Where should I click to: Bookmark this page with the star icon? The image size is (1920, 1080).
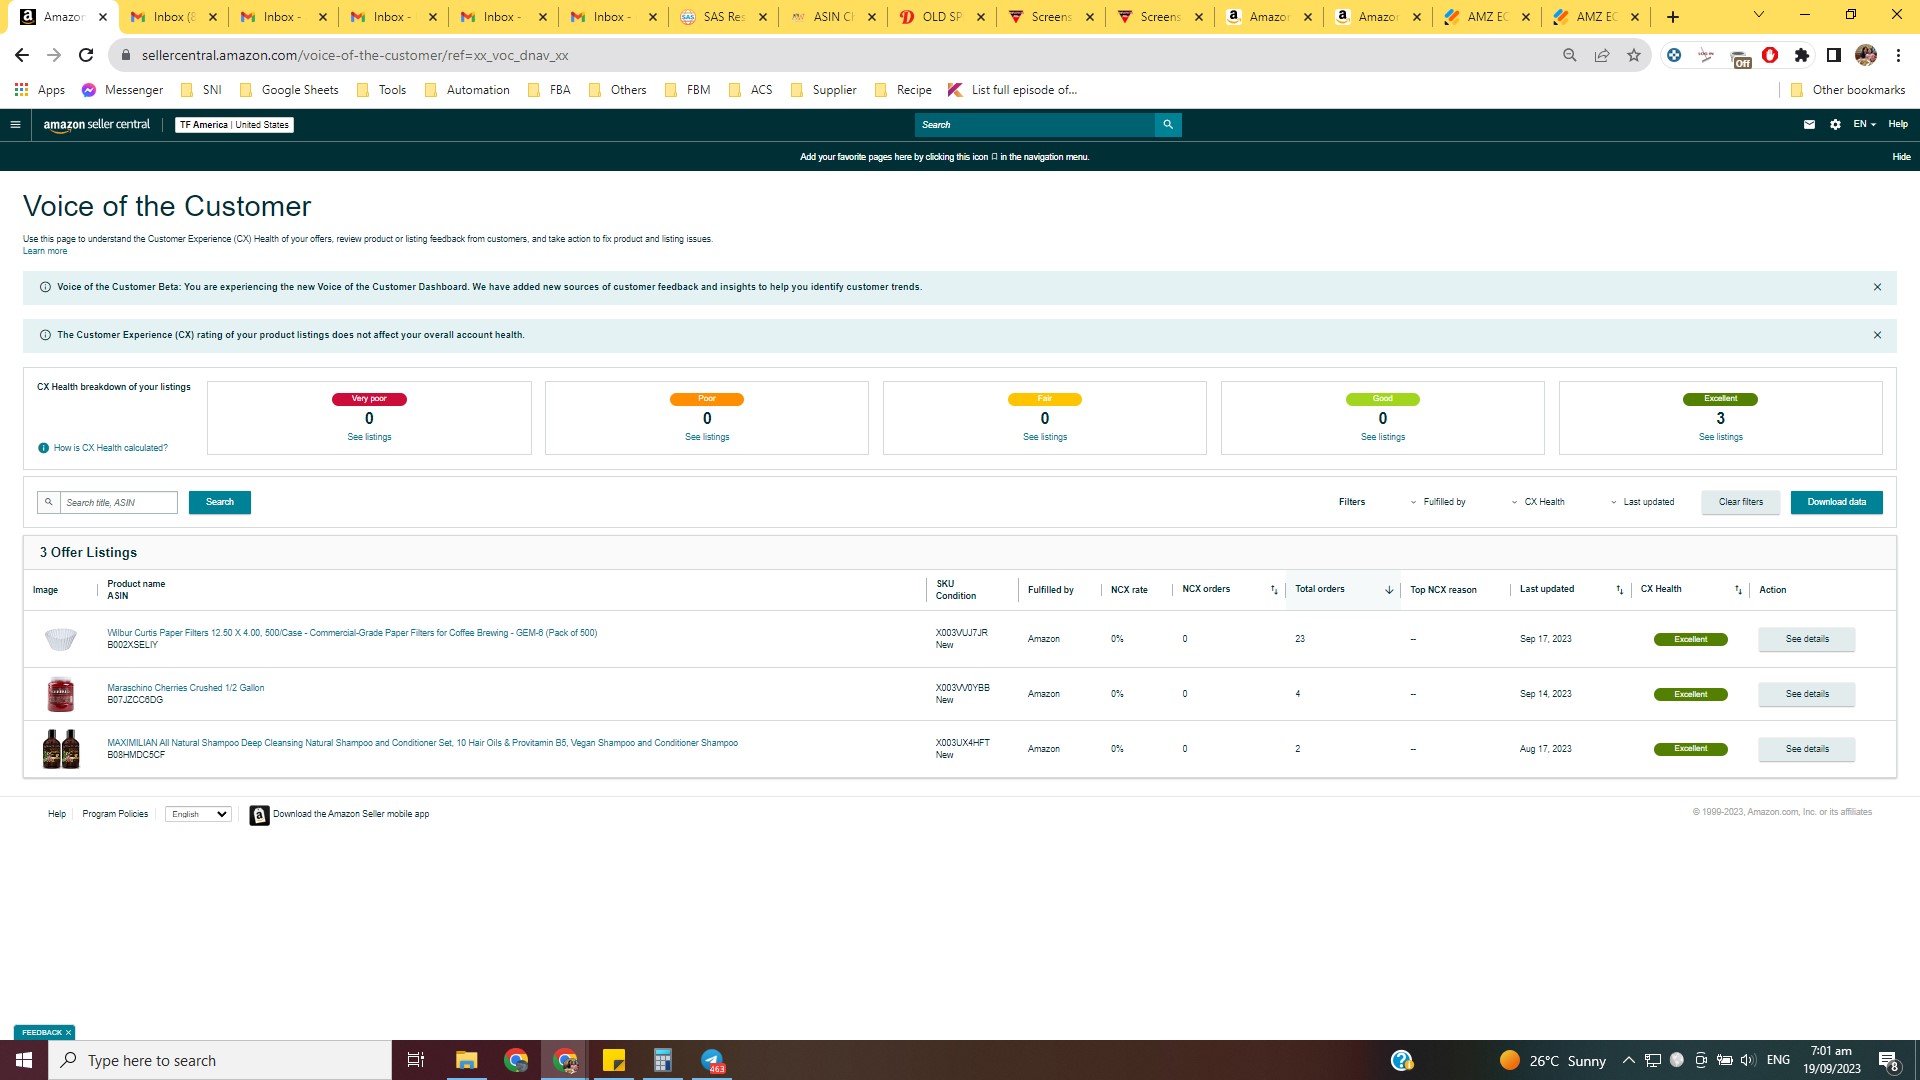(1634, 55)
